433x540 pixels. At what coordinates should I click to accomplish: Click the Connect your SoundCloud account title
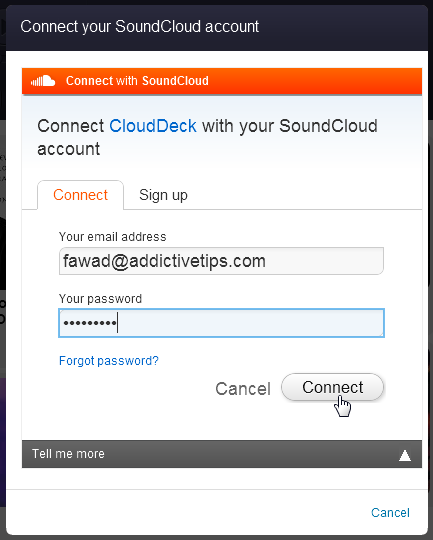[x=140, y=27]
